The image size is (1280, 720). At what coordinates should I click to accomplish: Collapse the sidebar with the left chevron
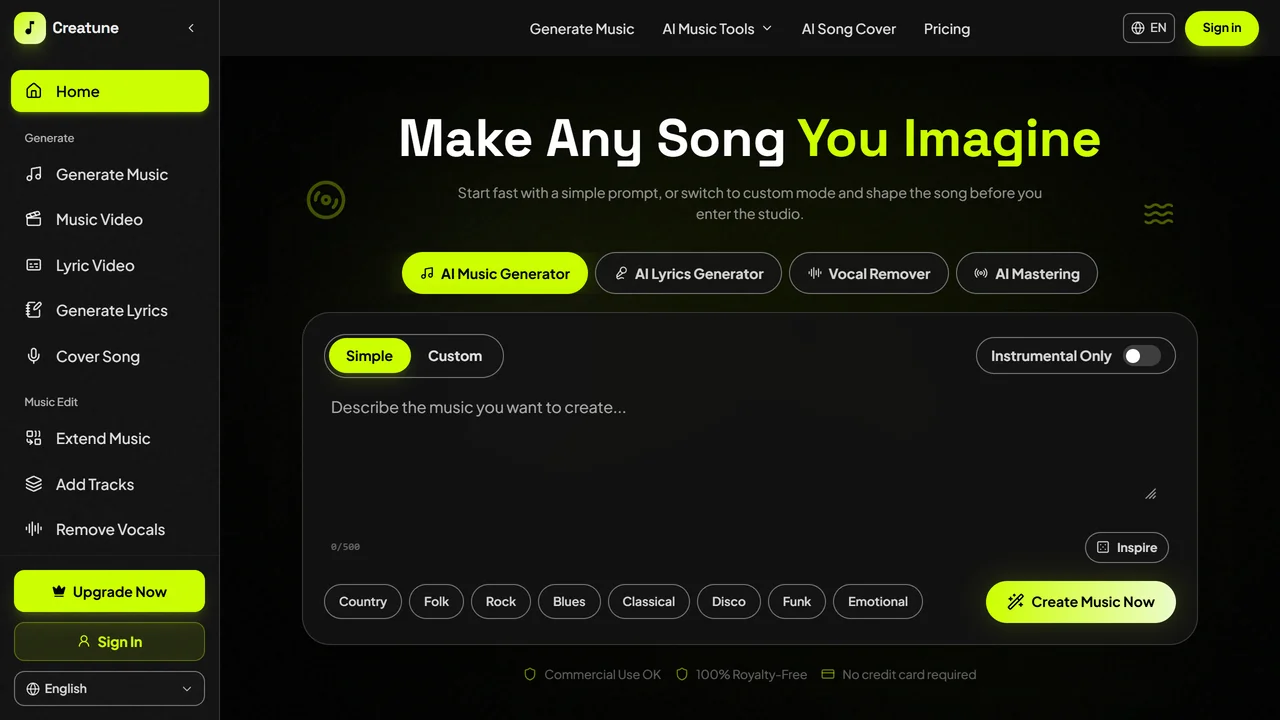tap(191, 28)
